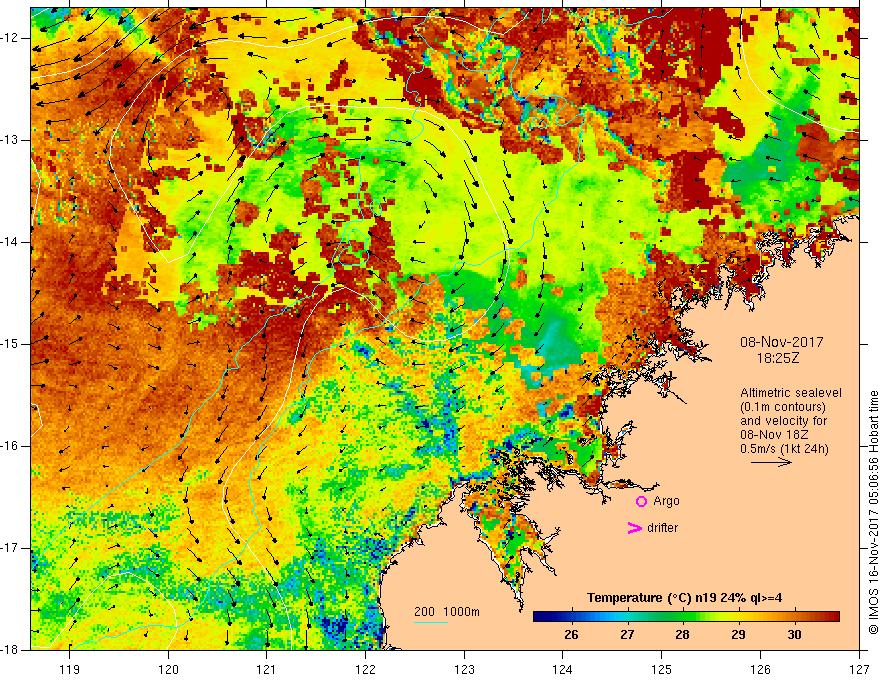Screen dimensions: 880x680
Task: Click latitude axis label '-13'
Action: (10, 140)
